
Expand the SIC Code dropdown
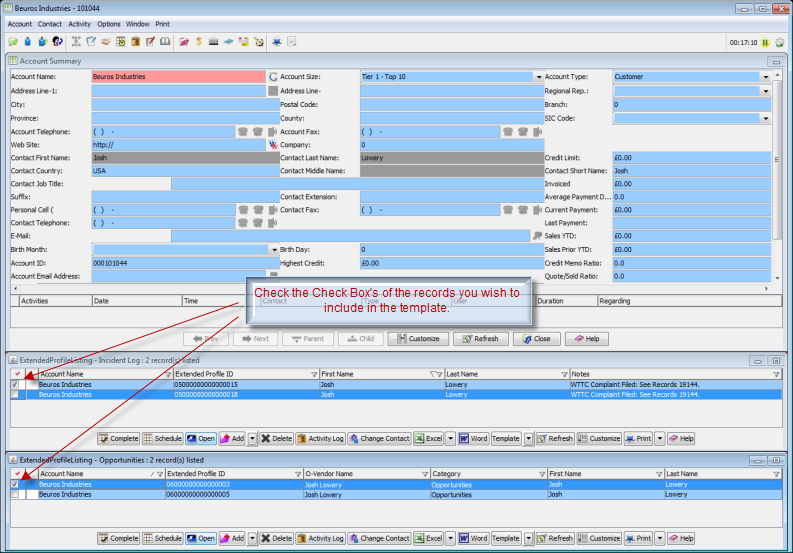(x=766, y=118)
